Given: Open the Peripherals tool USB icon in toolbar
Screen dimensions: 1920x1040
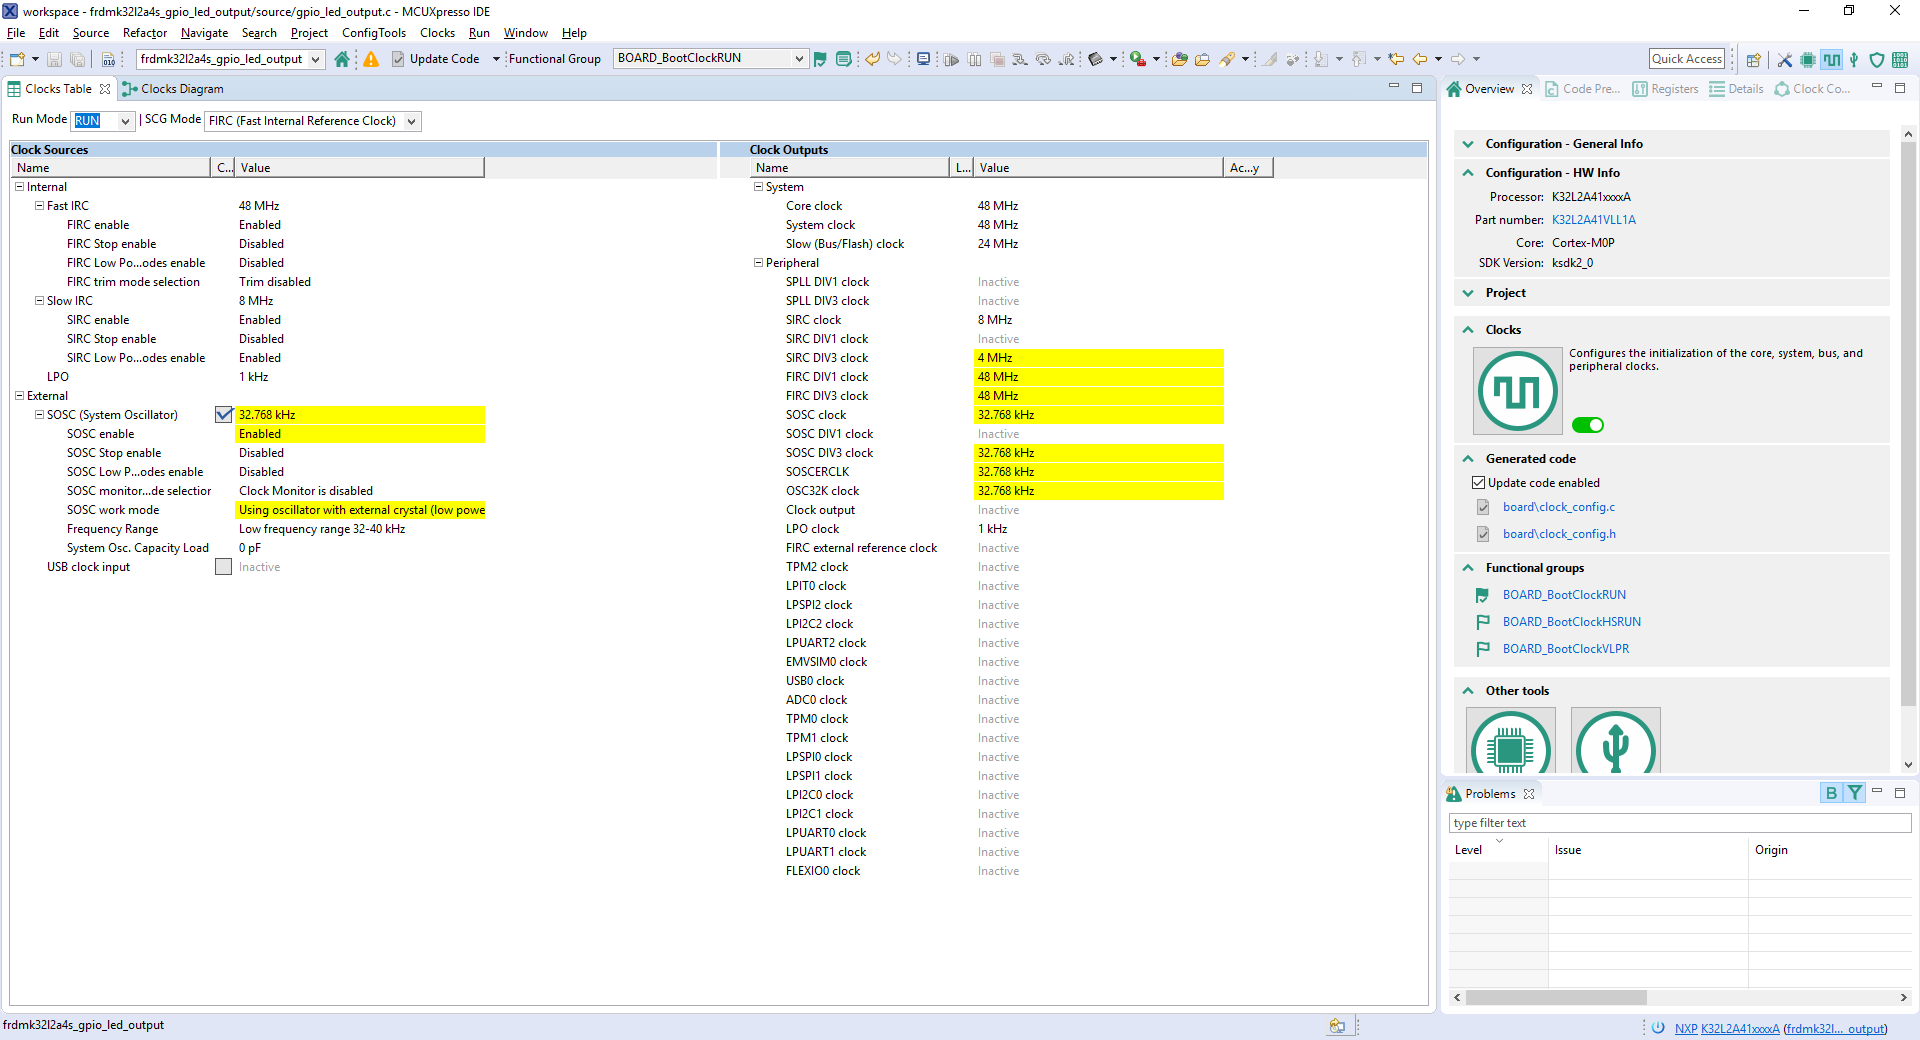Looking at the screenshot, I should pyautogui.click(x=1854, y=60).
